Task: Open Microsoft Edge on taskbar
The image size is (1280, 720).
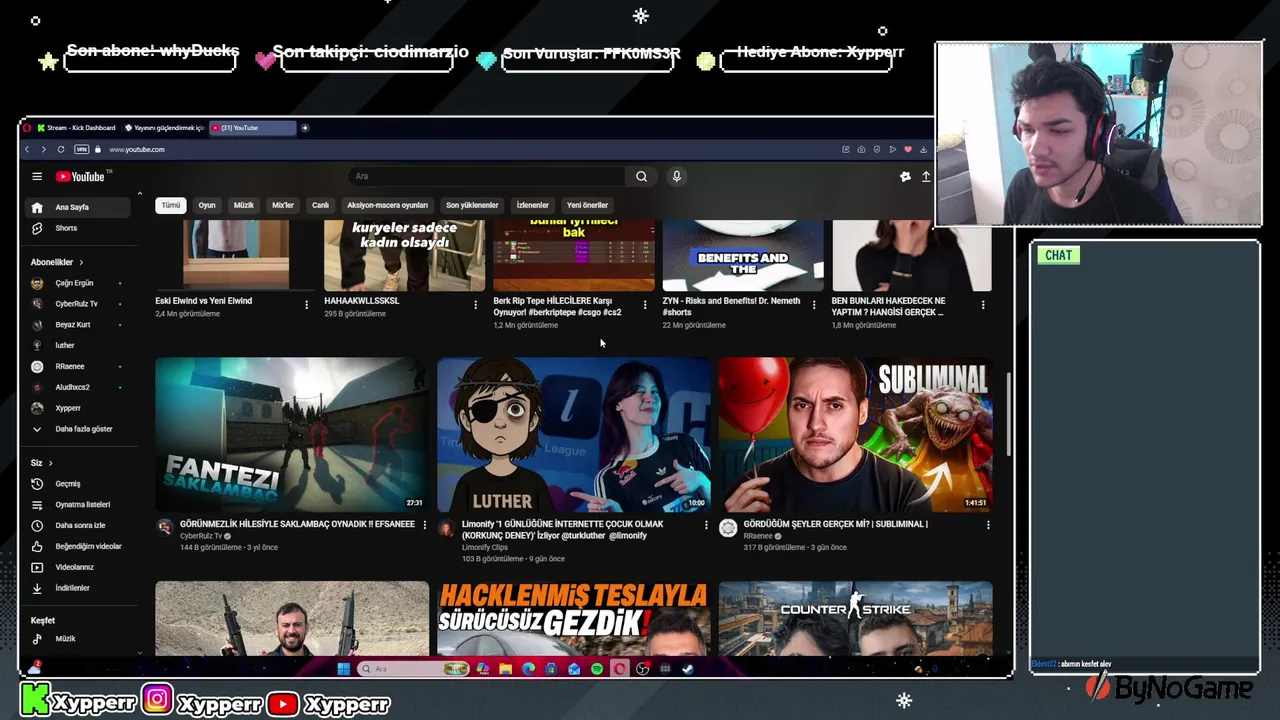Action: click(x=529, y=669)
